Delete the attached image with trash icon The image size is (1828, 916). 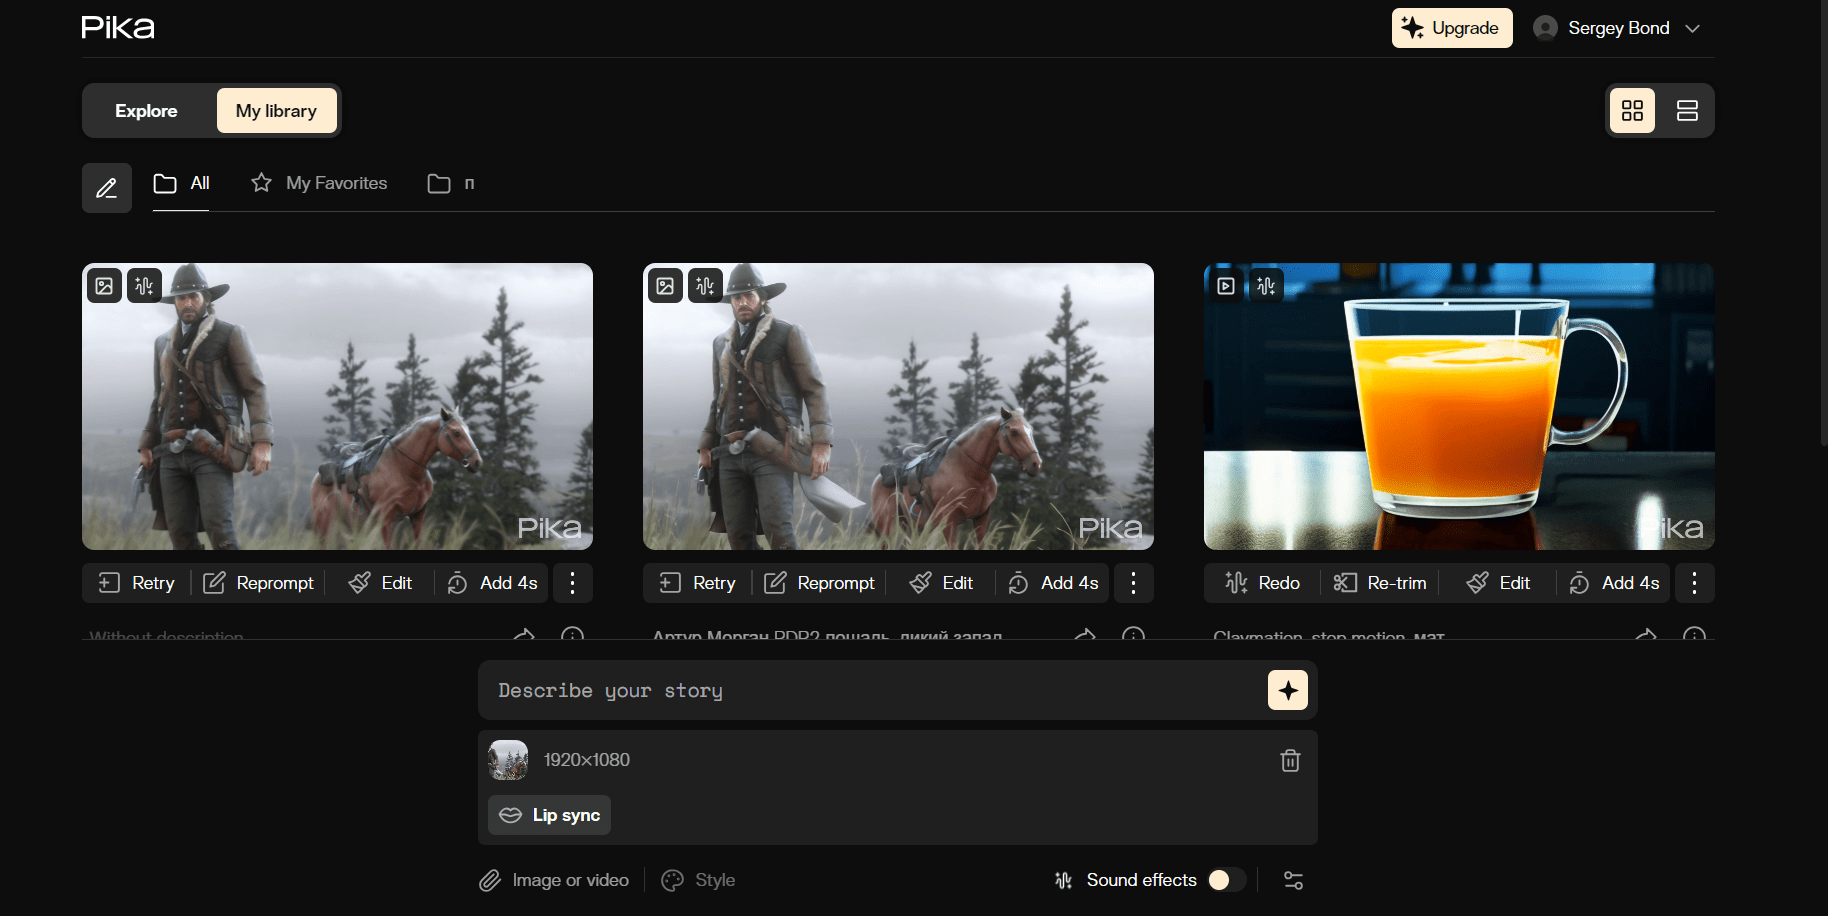pos(1290,761)
